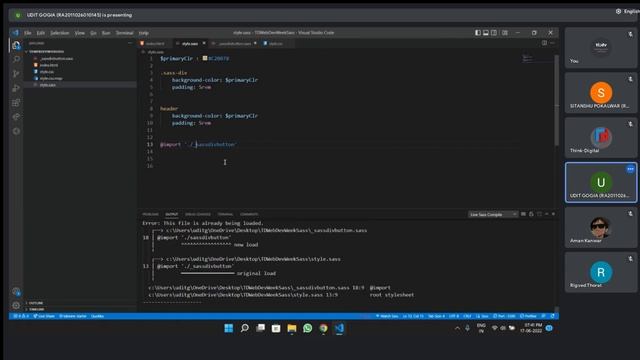
Task: Open the Manage gear icon
Action: (16, 305)
